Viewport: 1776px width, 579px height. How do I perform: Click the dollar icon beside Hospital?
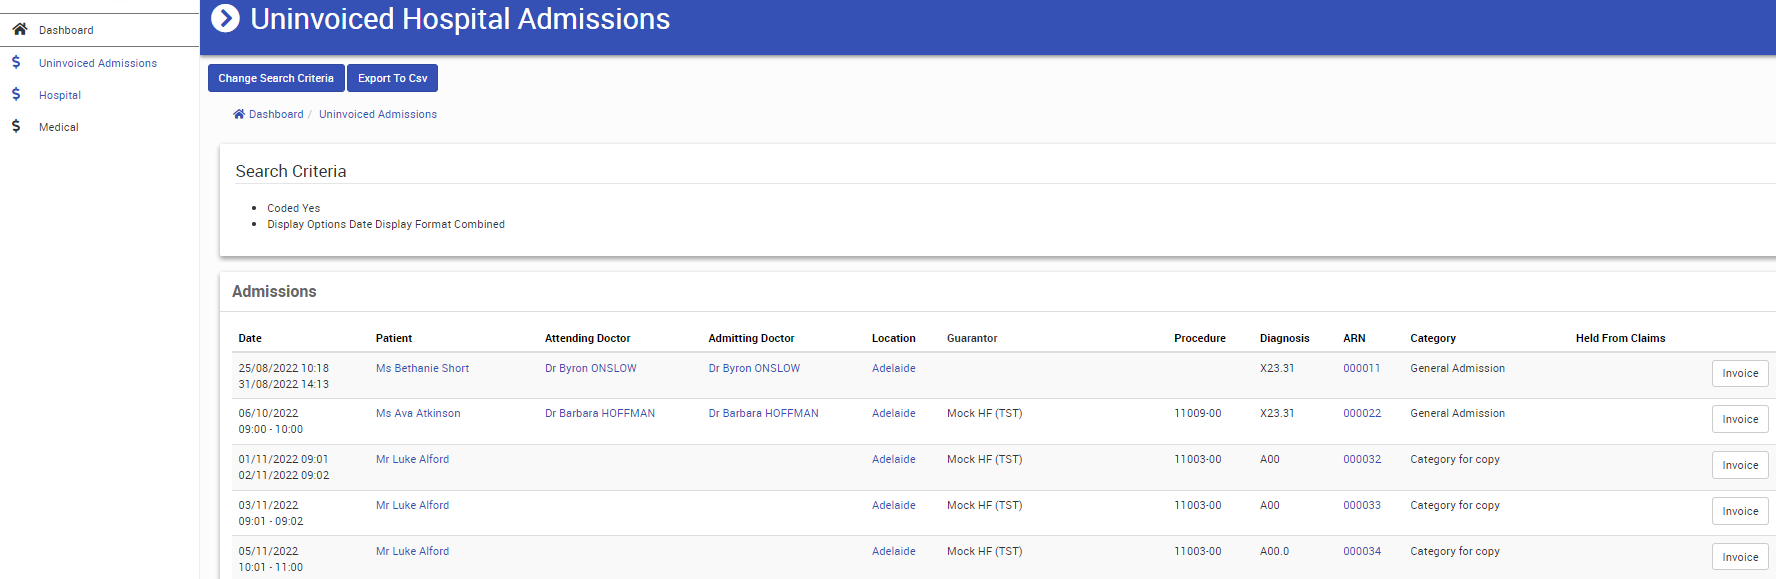16,94
